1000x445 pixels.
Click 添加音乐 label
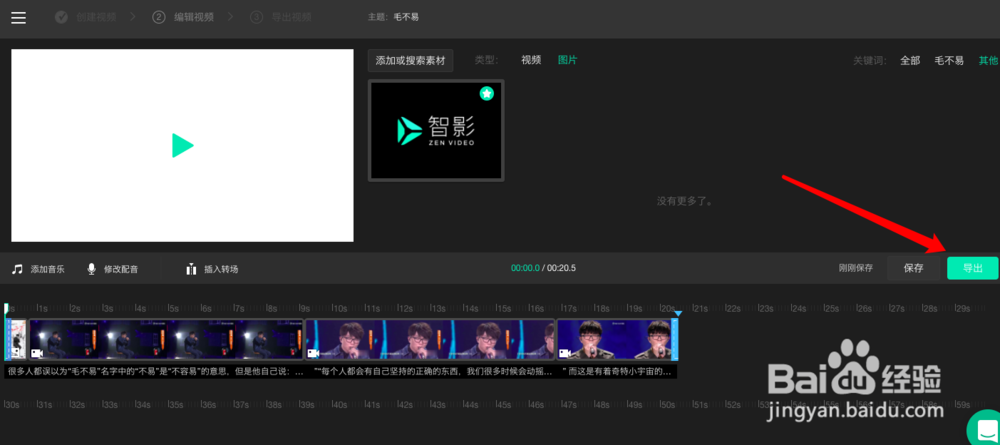[x=48, y=269]
